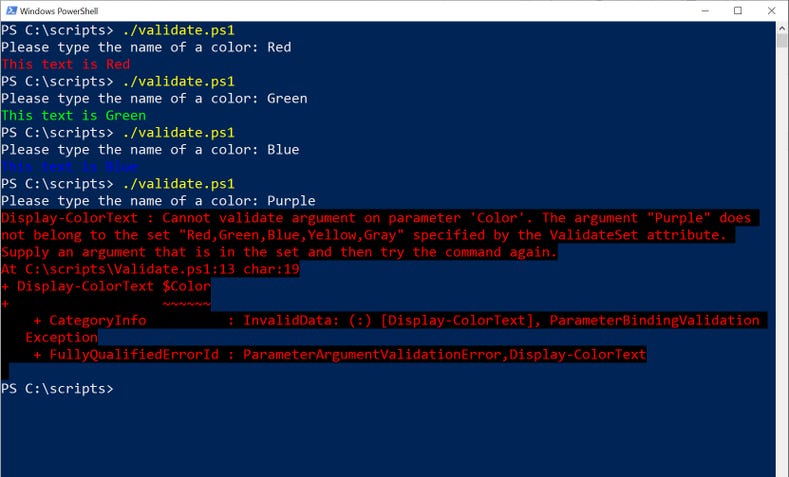Screen dimensions: 789x477
Task: Click the dim blue output text line
Action: click(70, 166)
